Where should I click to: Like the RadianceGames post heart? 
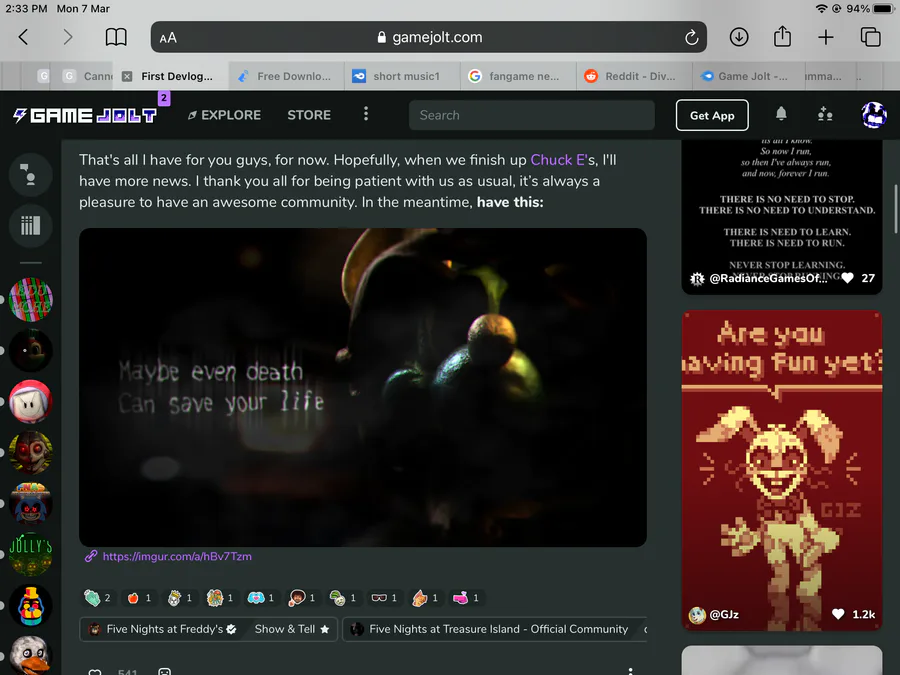point(847,278)
